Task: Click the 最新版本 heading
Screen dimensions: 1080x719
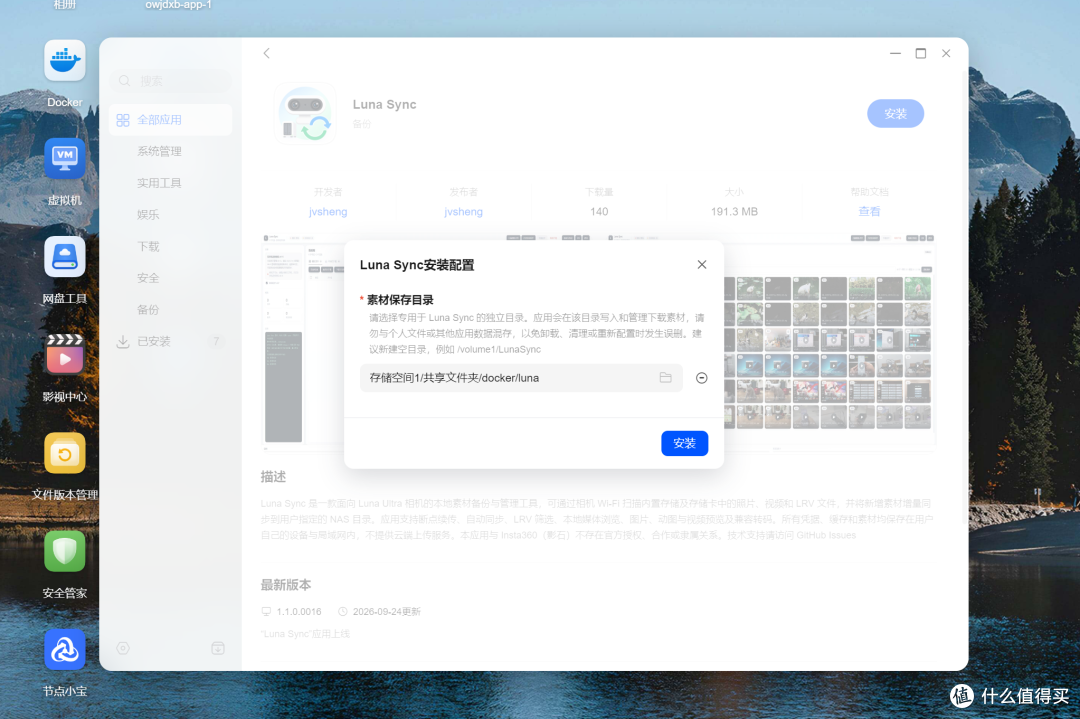Action: [x=286, y=585]
